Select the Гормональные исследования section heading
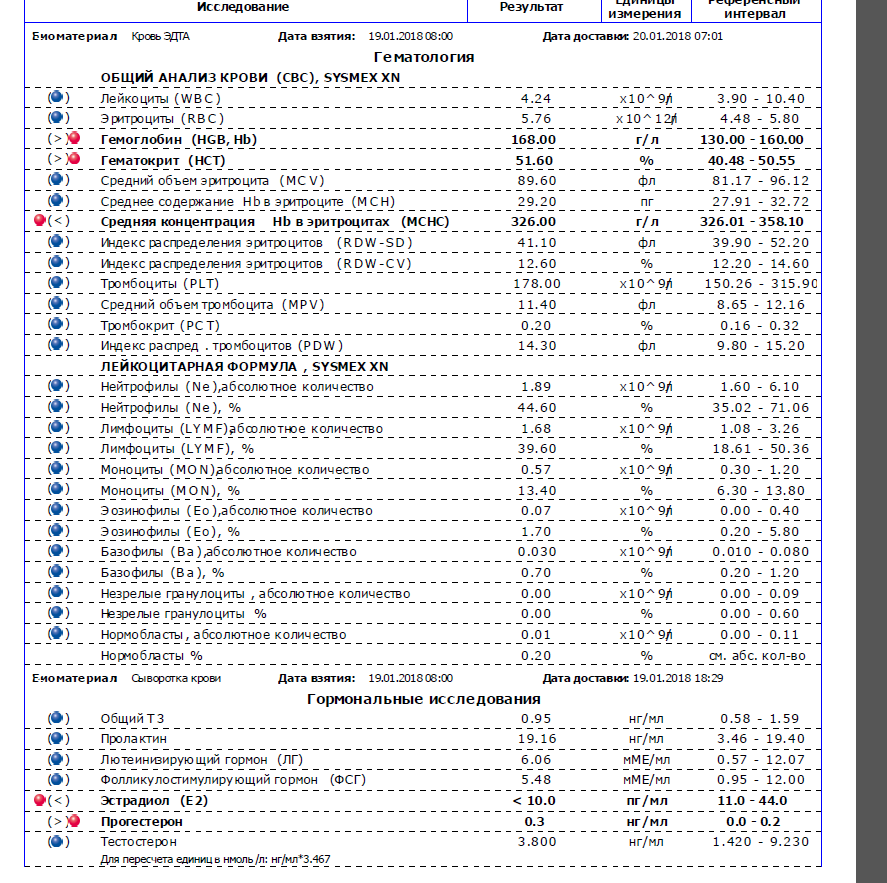887x883 pixels. [423, 698]
